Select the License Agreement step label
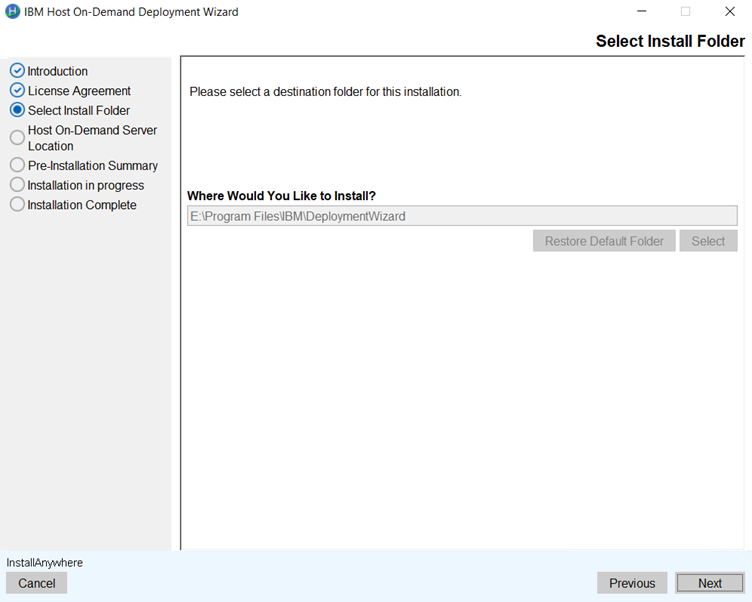 pyautogui.click(x=79, y=91)
